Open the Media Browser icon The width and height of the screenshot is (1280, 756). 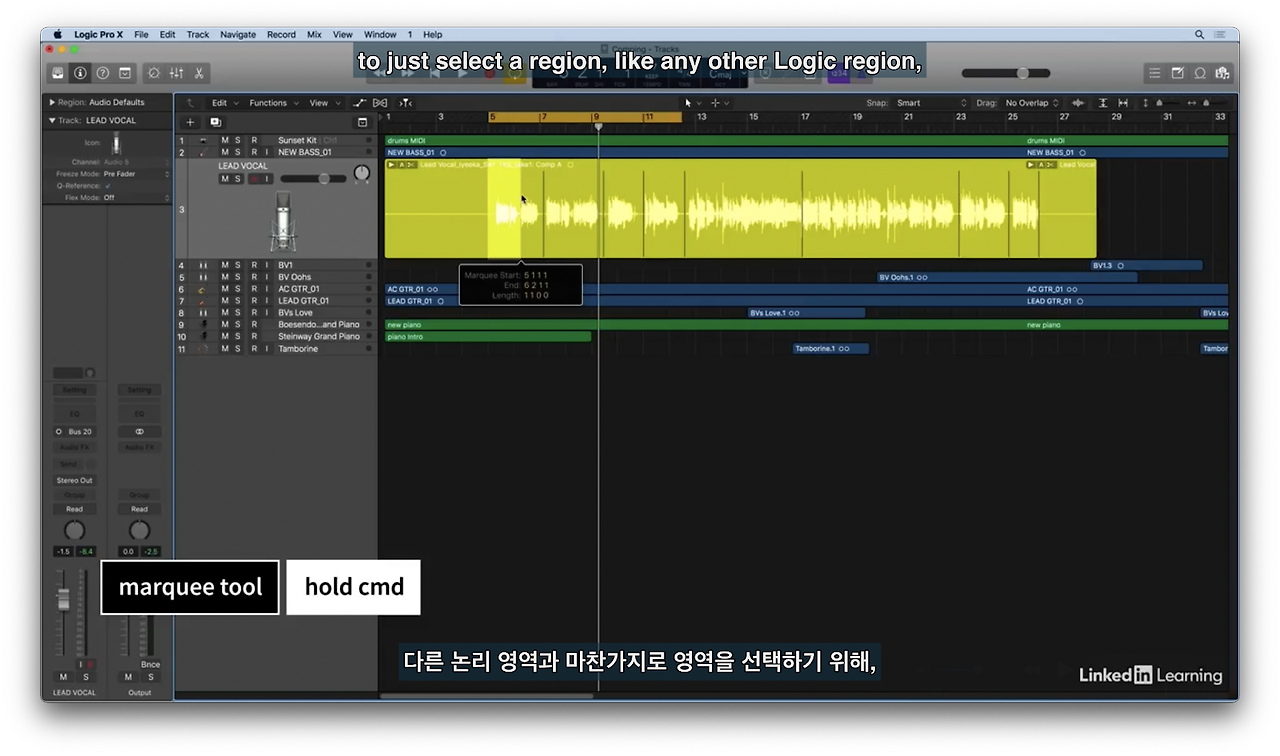1222,73
